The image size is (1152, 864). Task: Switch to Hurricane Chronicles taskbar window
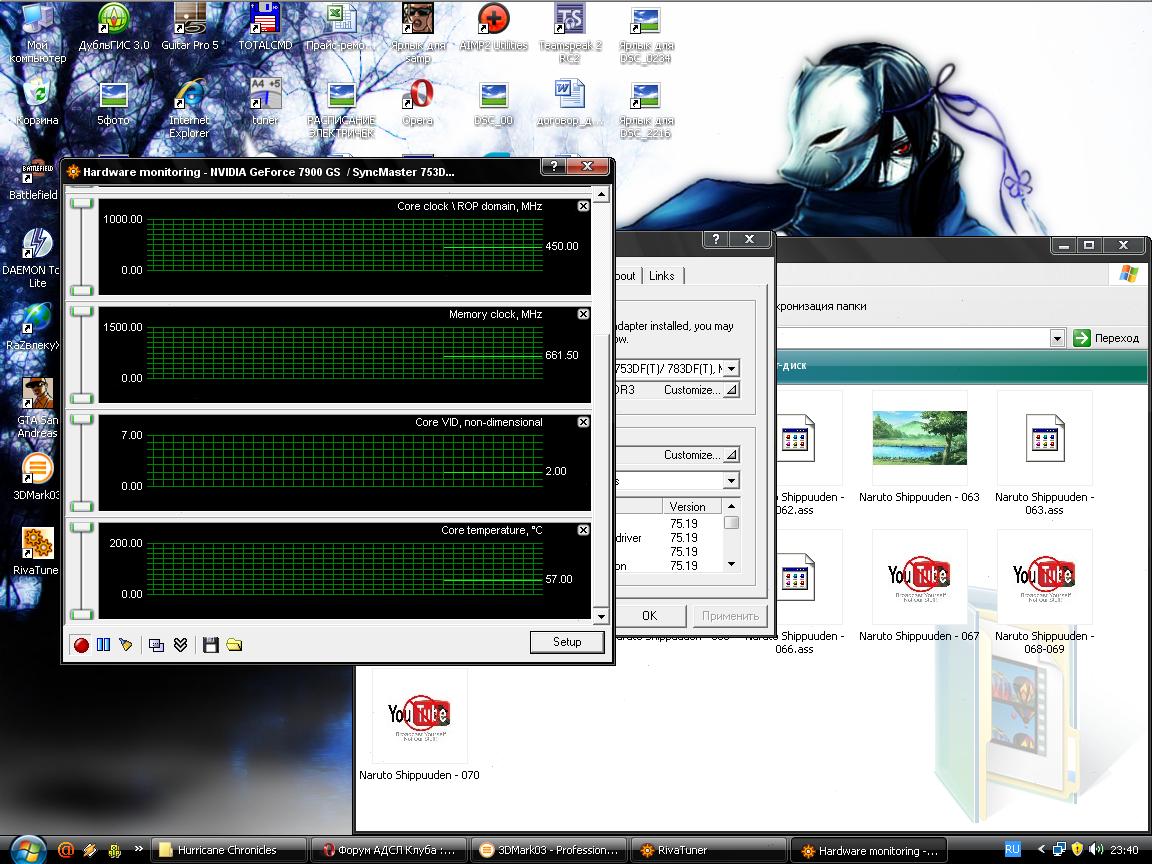228,850
